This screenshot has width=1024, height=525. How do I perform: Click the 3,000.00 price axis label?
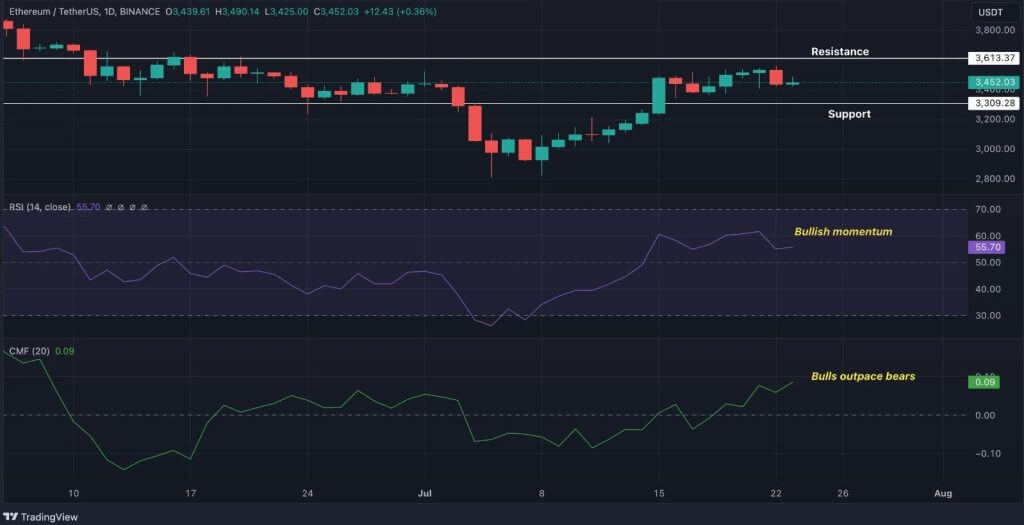tap(995, 149)
